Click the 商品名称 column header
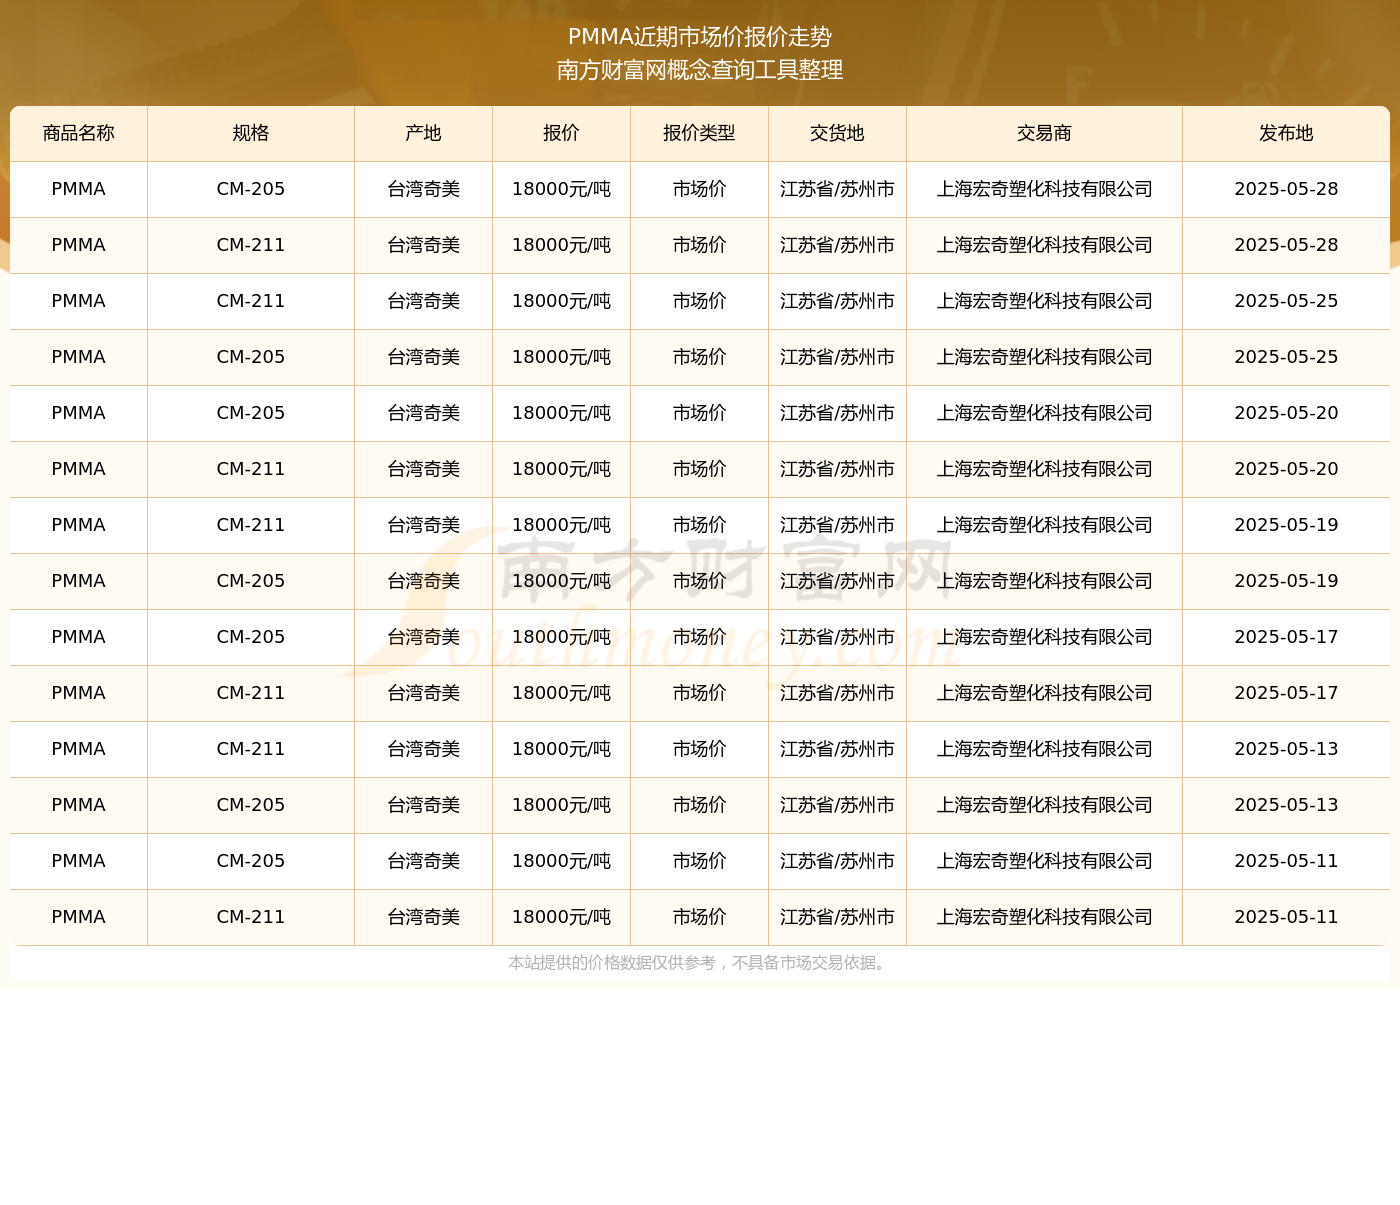1400x1205 pixels. (79, 133)
